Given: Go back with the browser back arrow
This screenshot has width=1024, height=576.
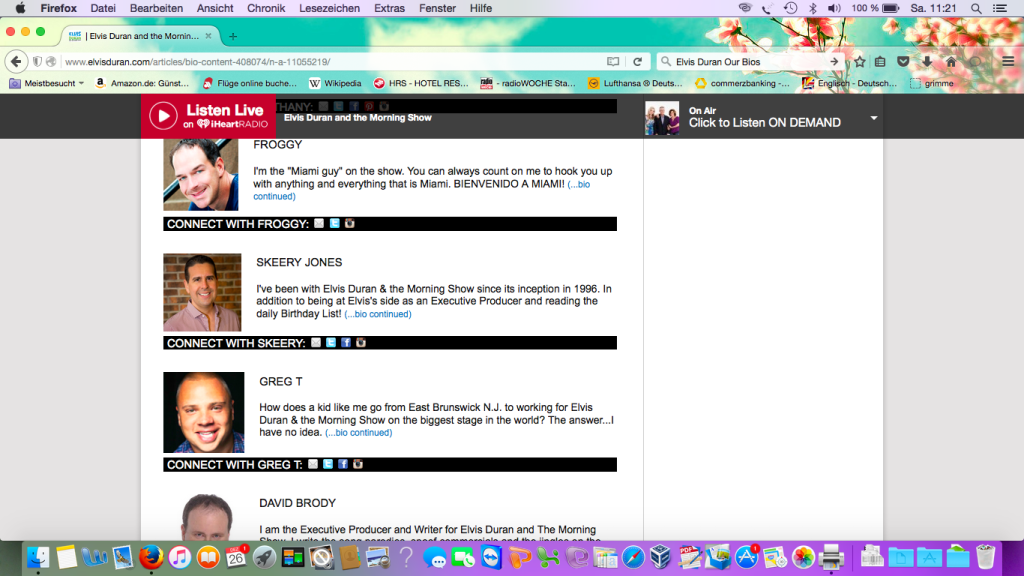Looking at the screenshot, I should pos(16,61).
